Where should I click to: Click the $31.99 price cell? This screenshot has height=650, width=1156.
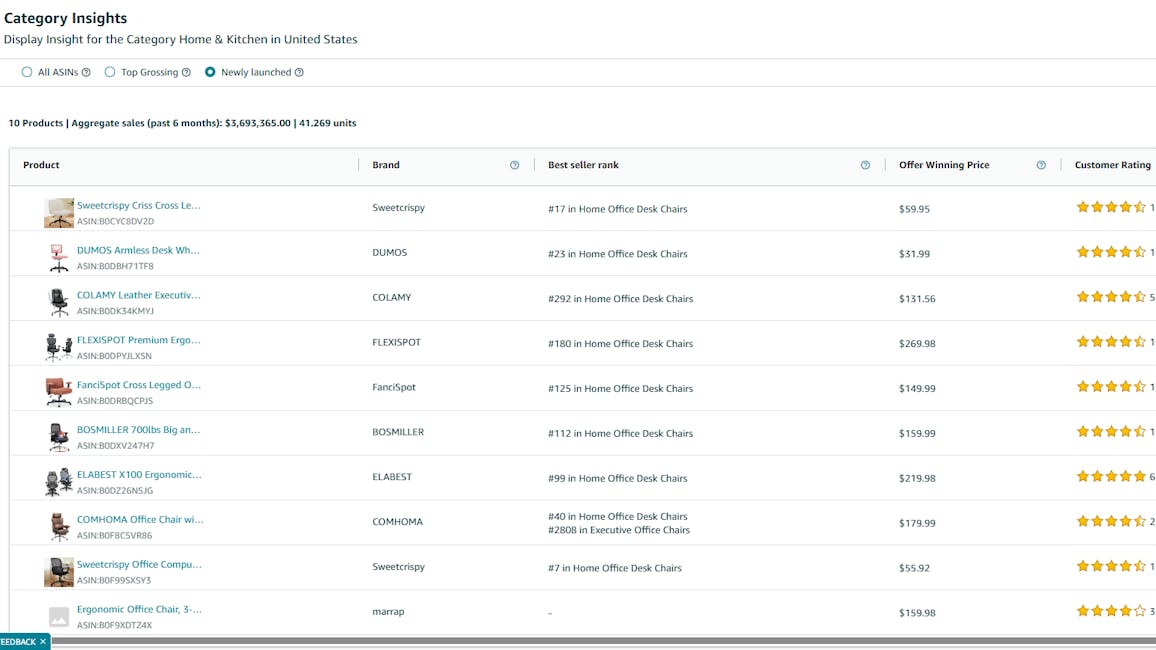click(914, 254)
